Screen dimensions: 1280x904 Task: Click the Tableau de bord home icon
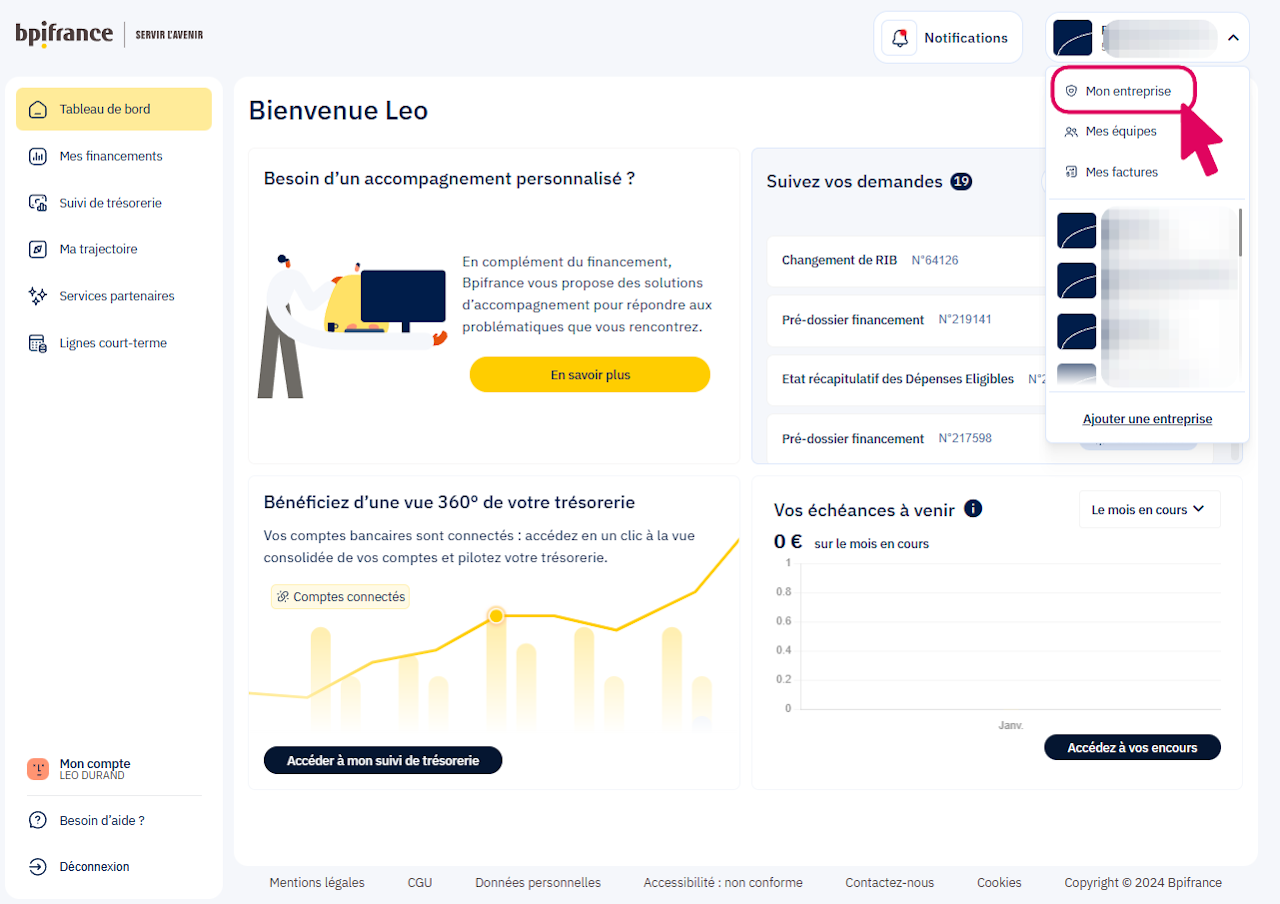tap(38, 109)
